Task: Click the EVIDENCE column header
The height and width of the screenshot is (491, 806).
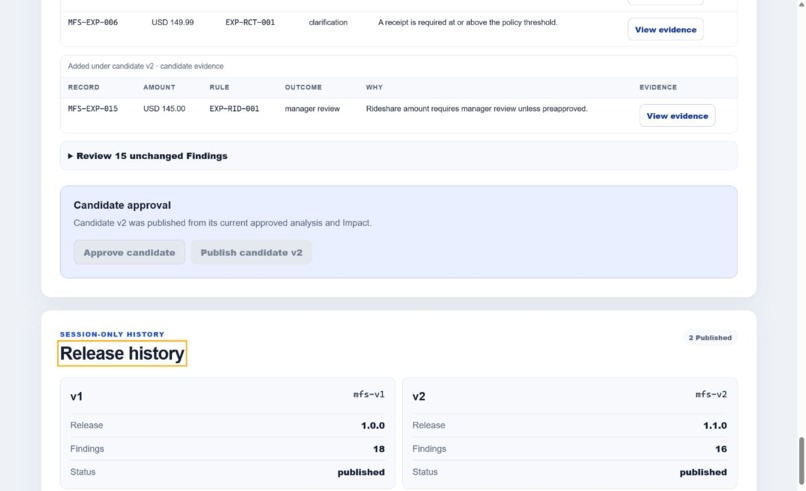Action: click(658, 87)
